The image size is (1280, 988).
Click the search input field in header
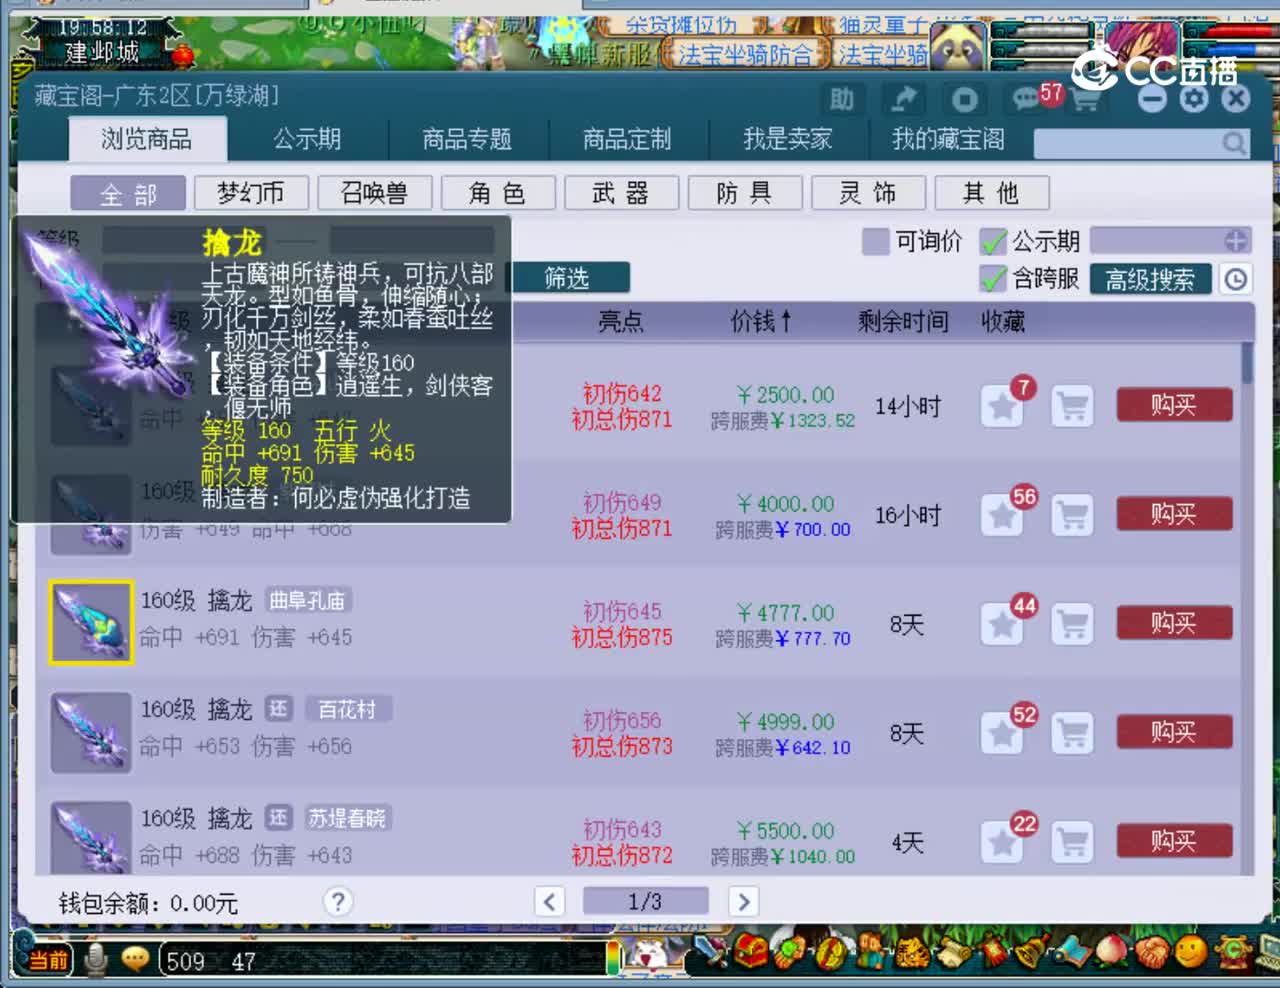(x=1126, y=143)
